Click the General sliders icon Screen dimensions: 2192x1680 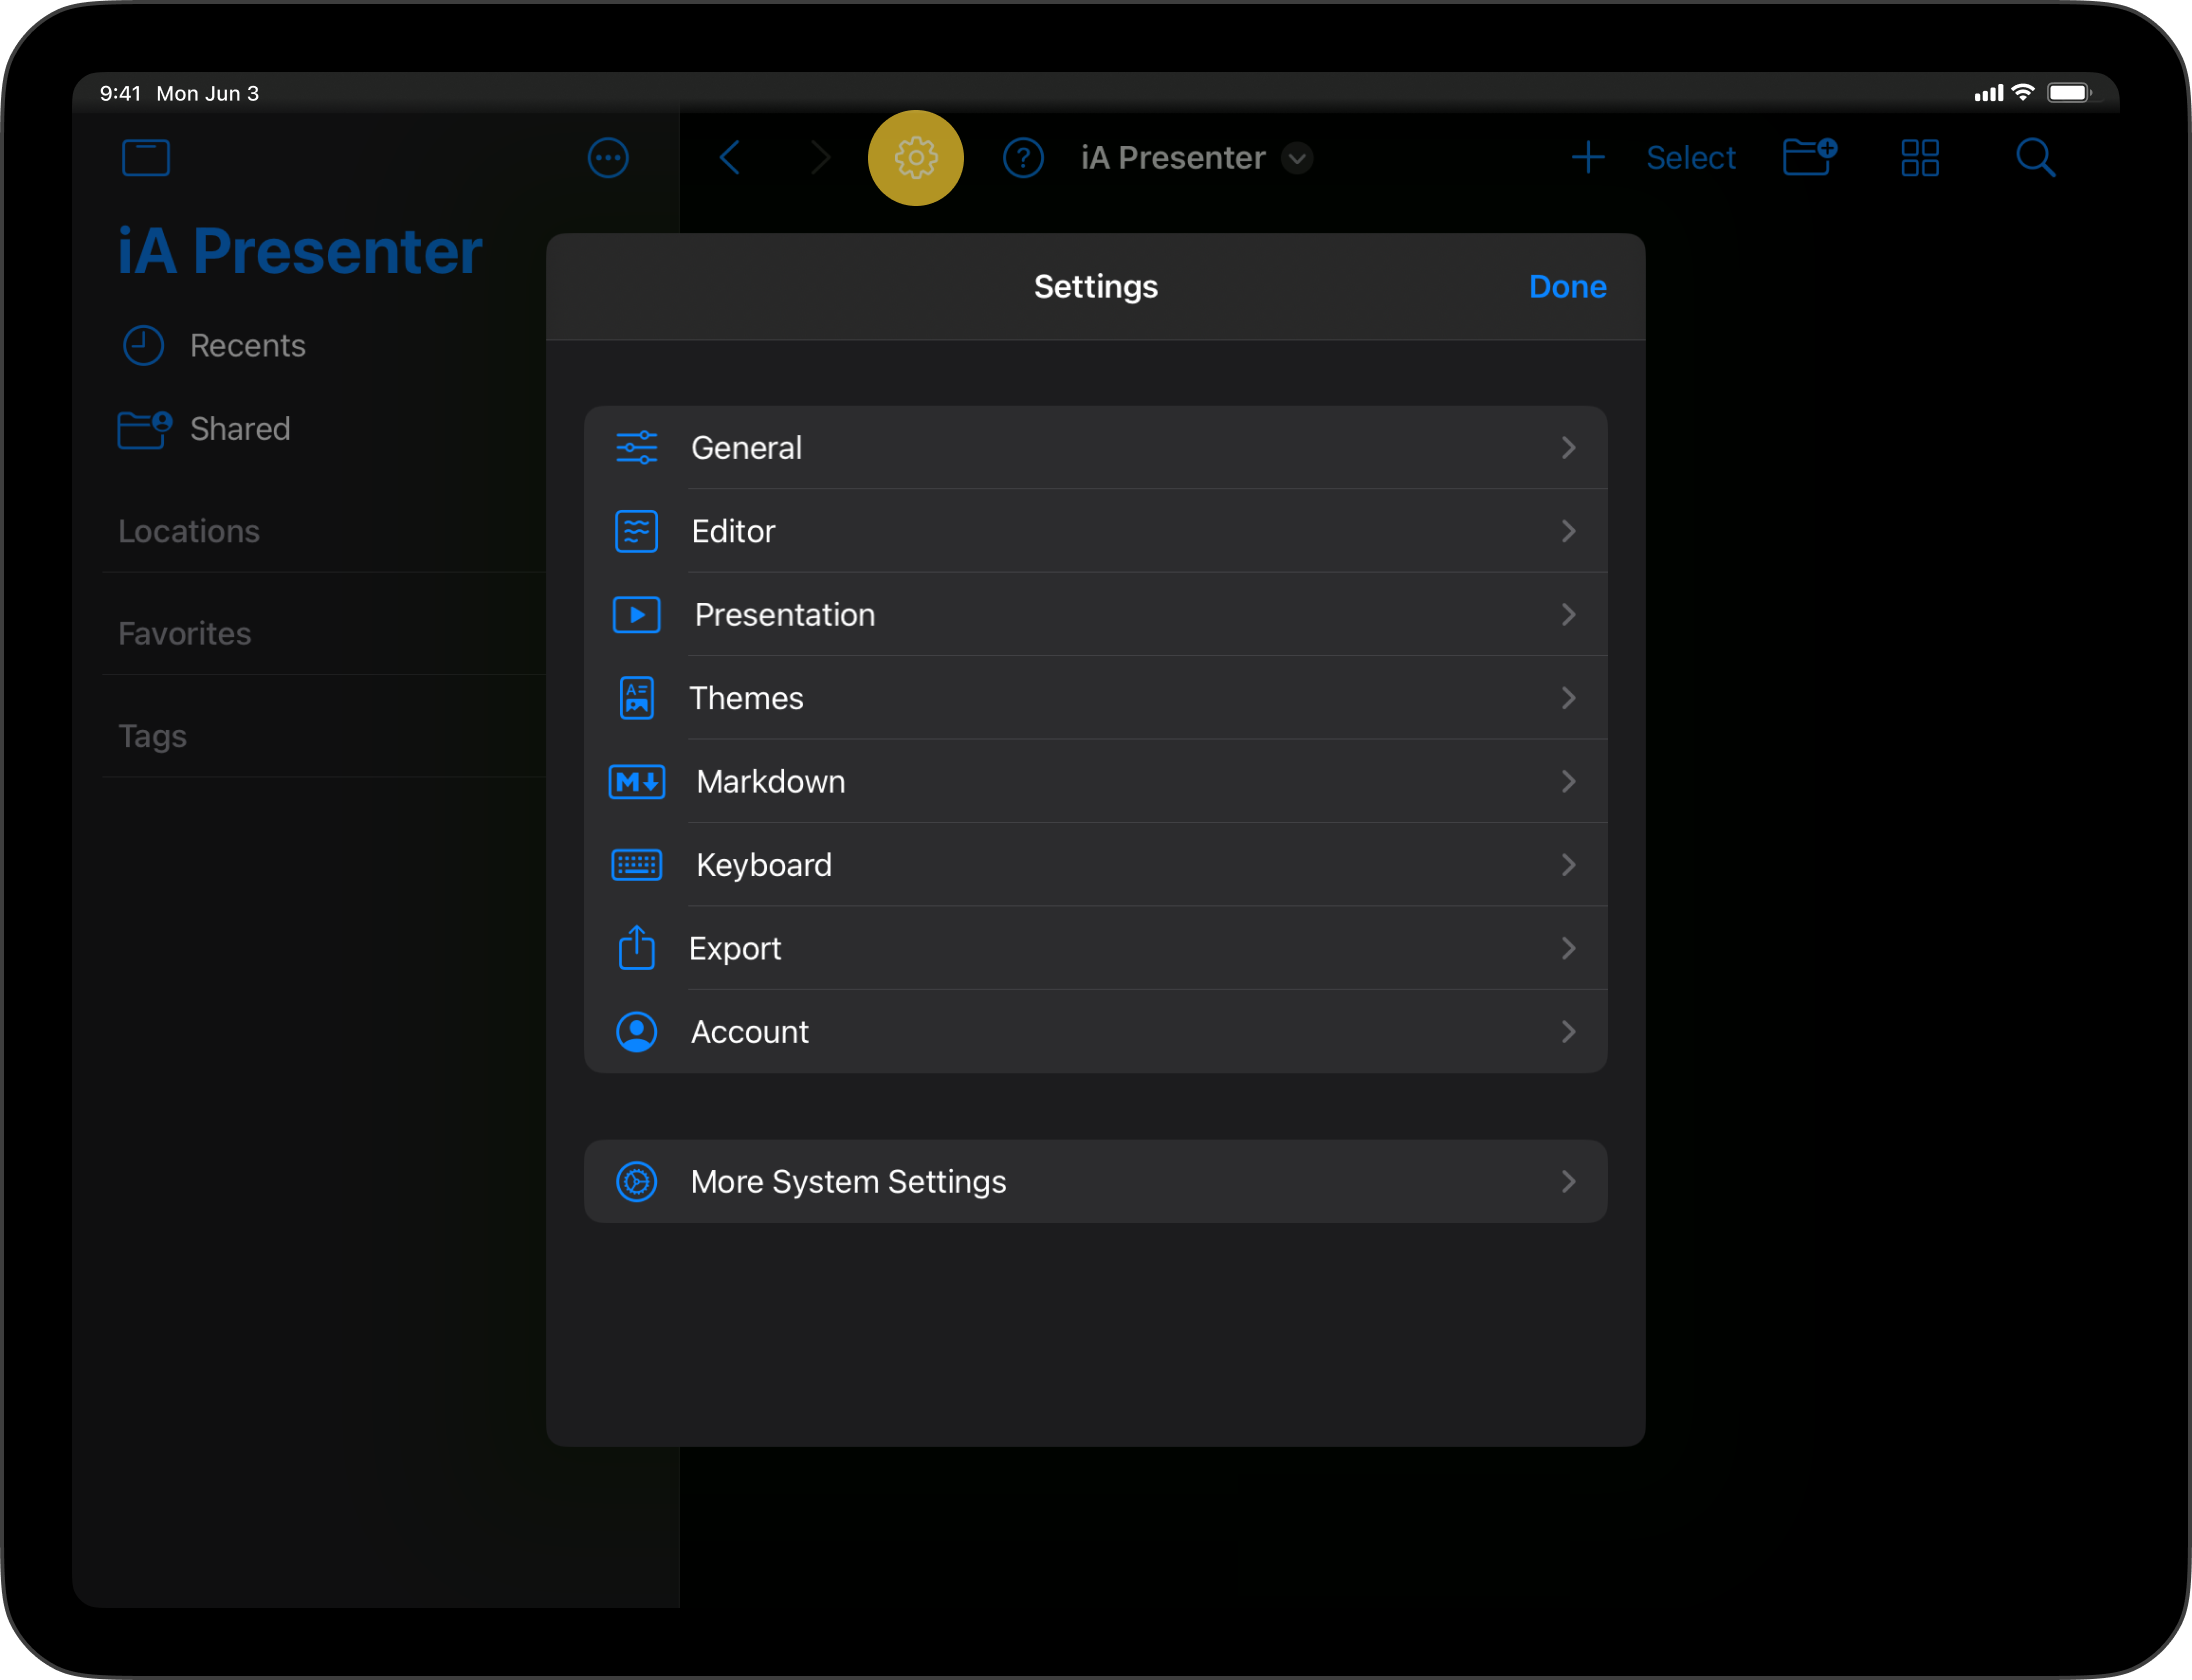[637, 447]
